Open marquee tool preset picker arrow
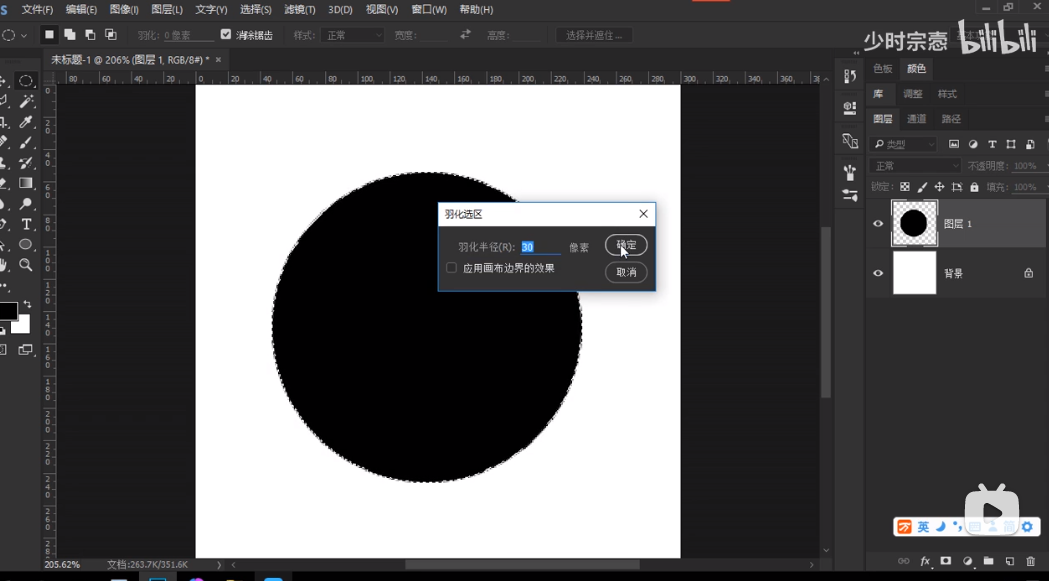The width and height of the screenshot is (1049, 581). tap(24, 35)
